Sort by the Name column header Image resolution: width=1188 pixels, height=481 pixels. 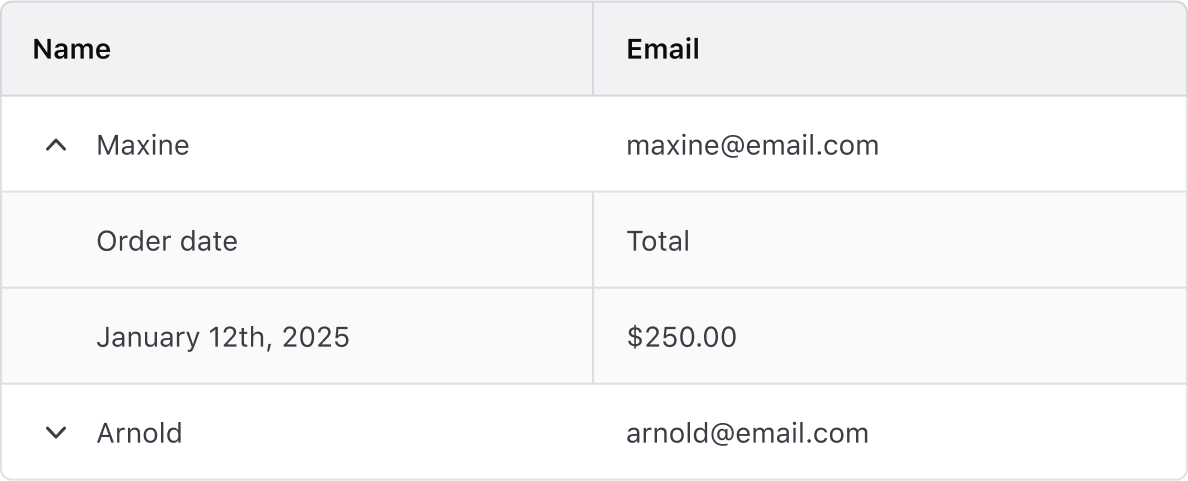[72, 49]
